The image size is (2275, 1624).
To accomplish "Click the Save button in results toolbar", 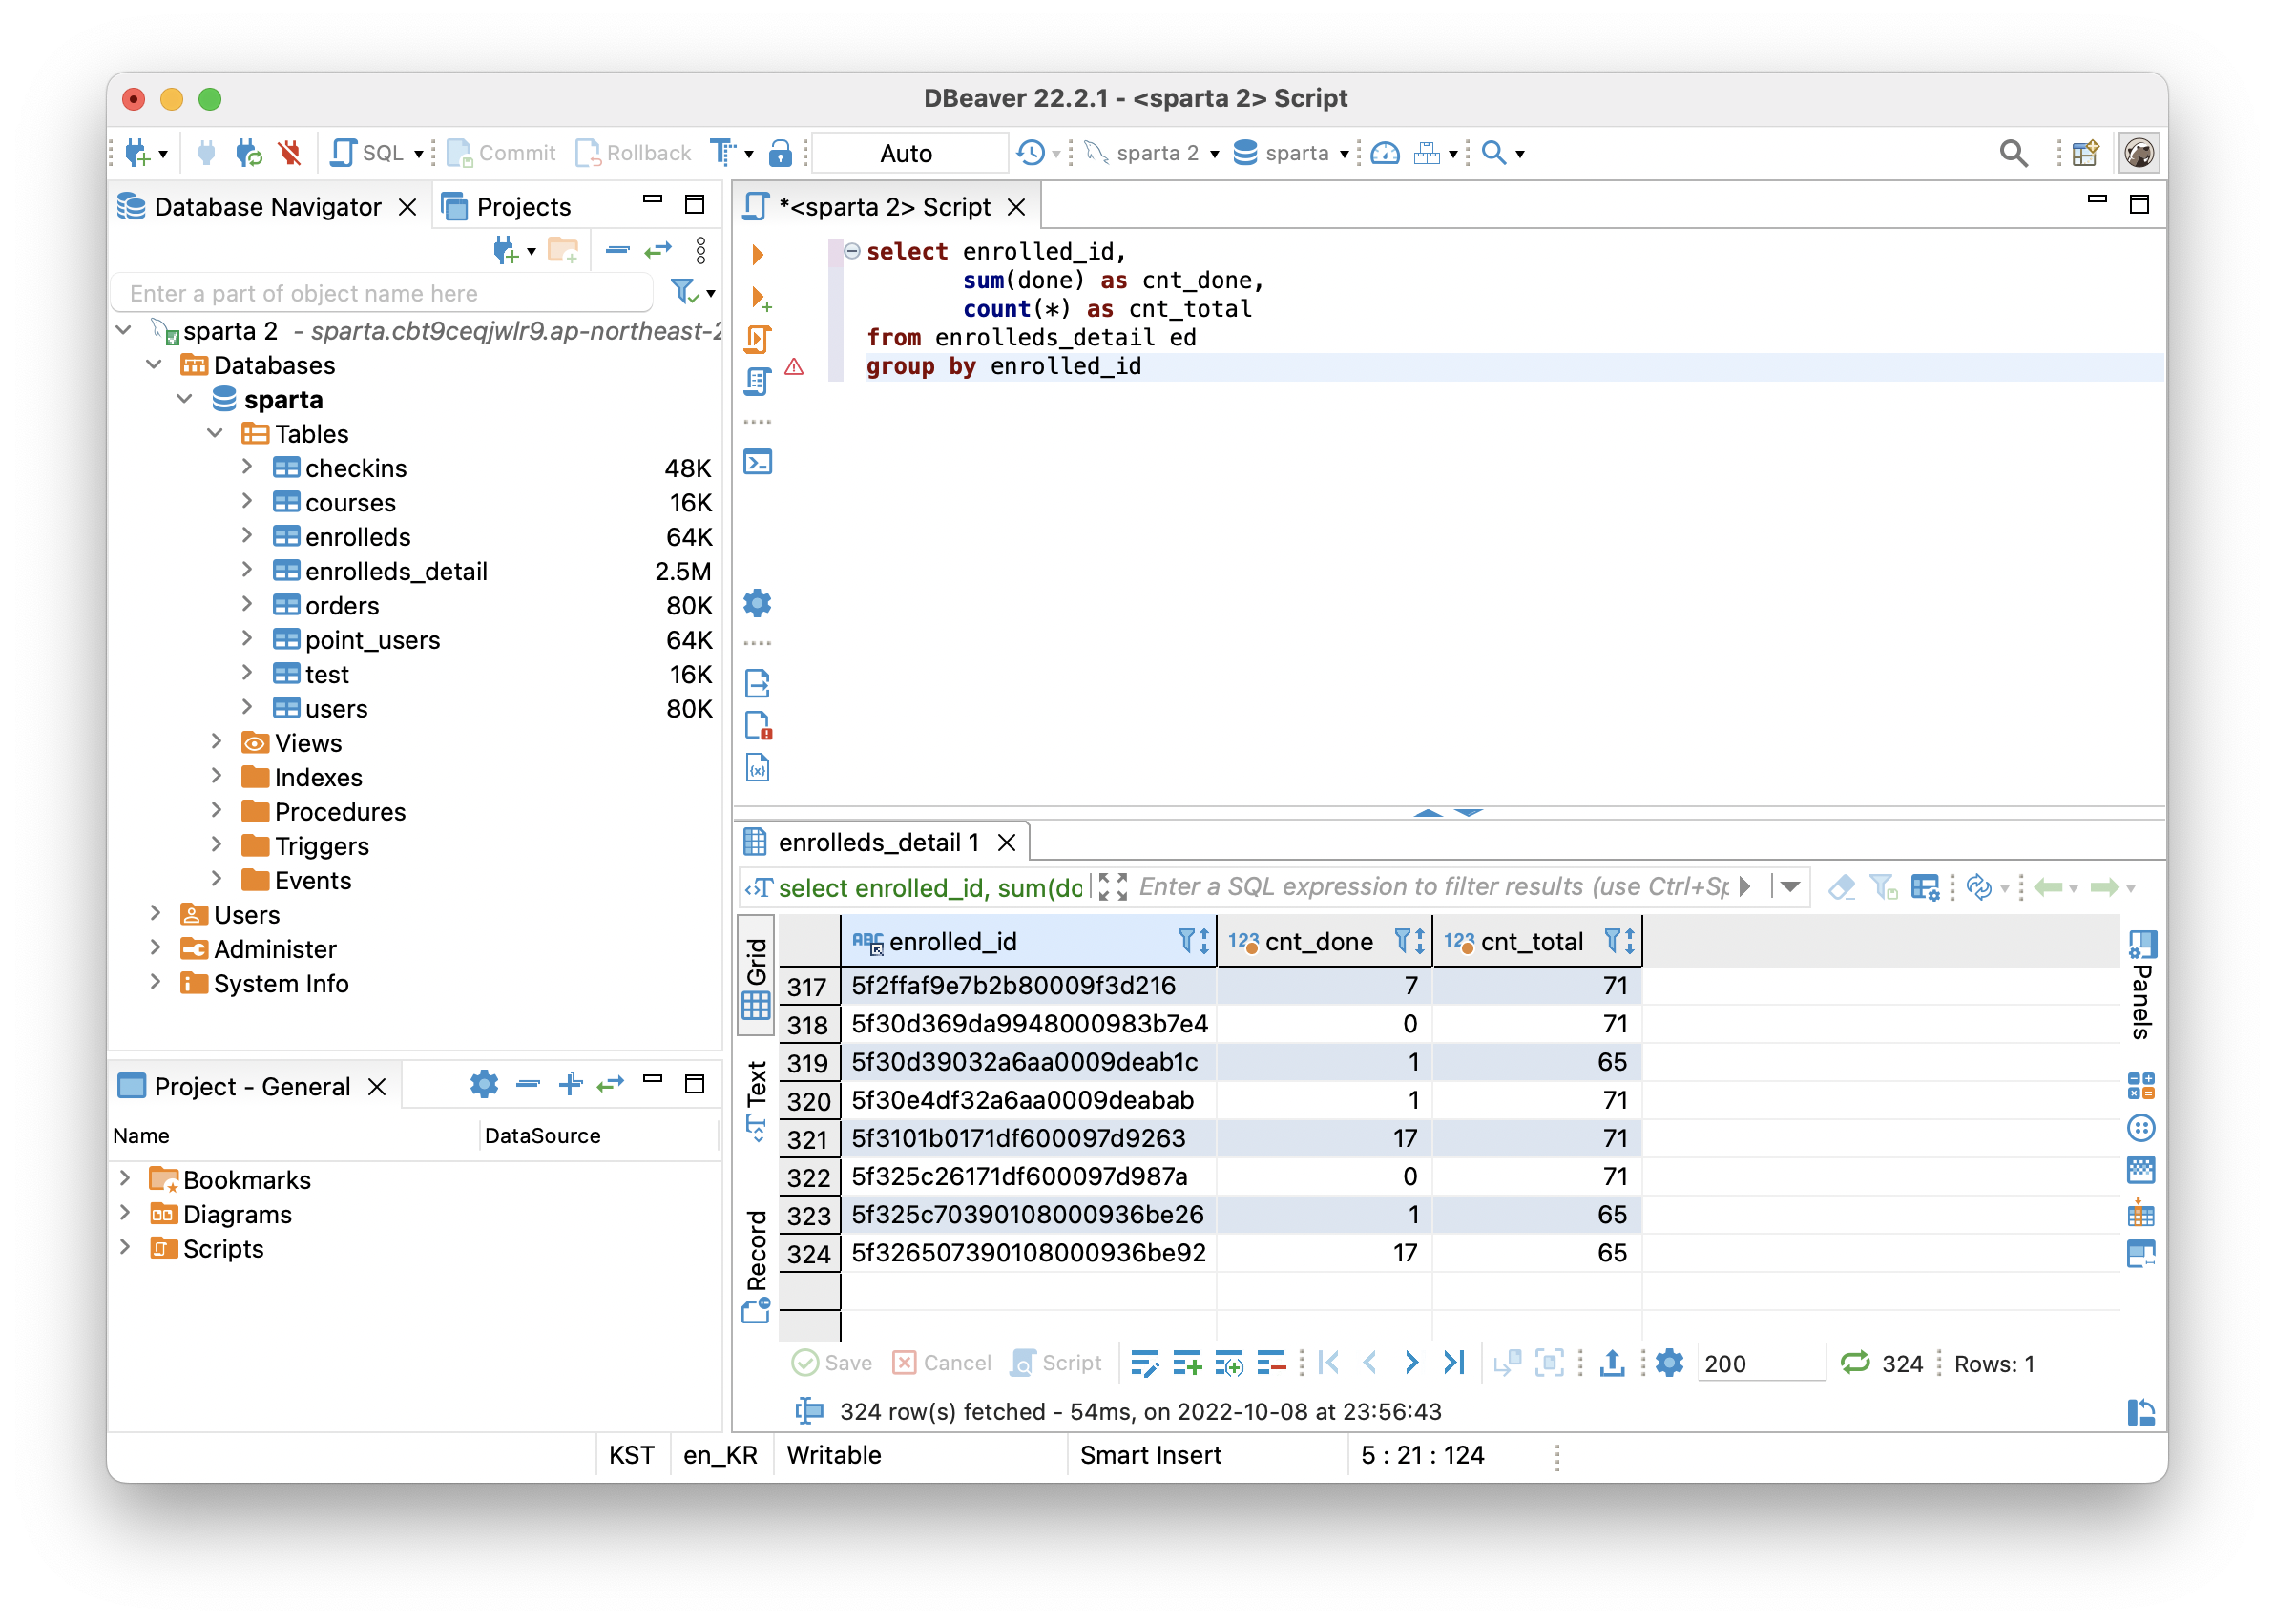I will (832, 1363).
